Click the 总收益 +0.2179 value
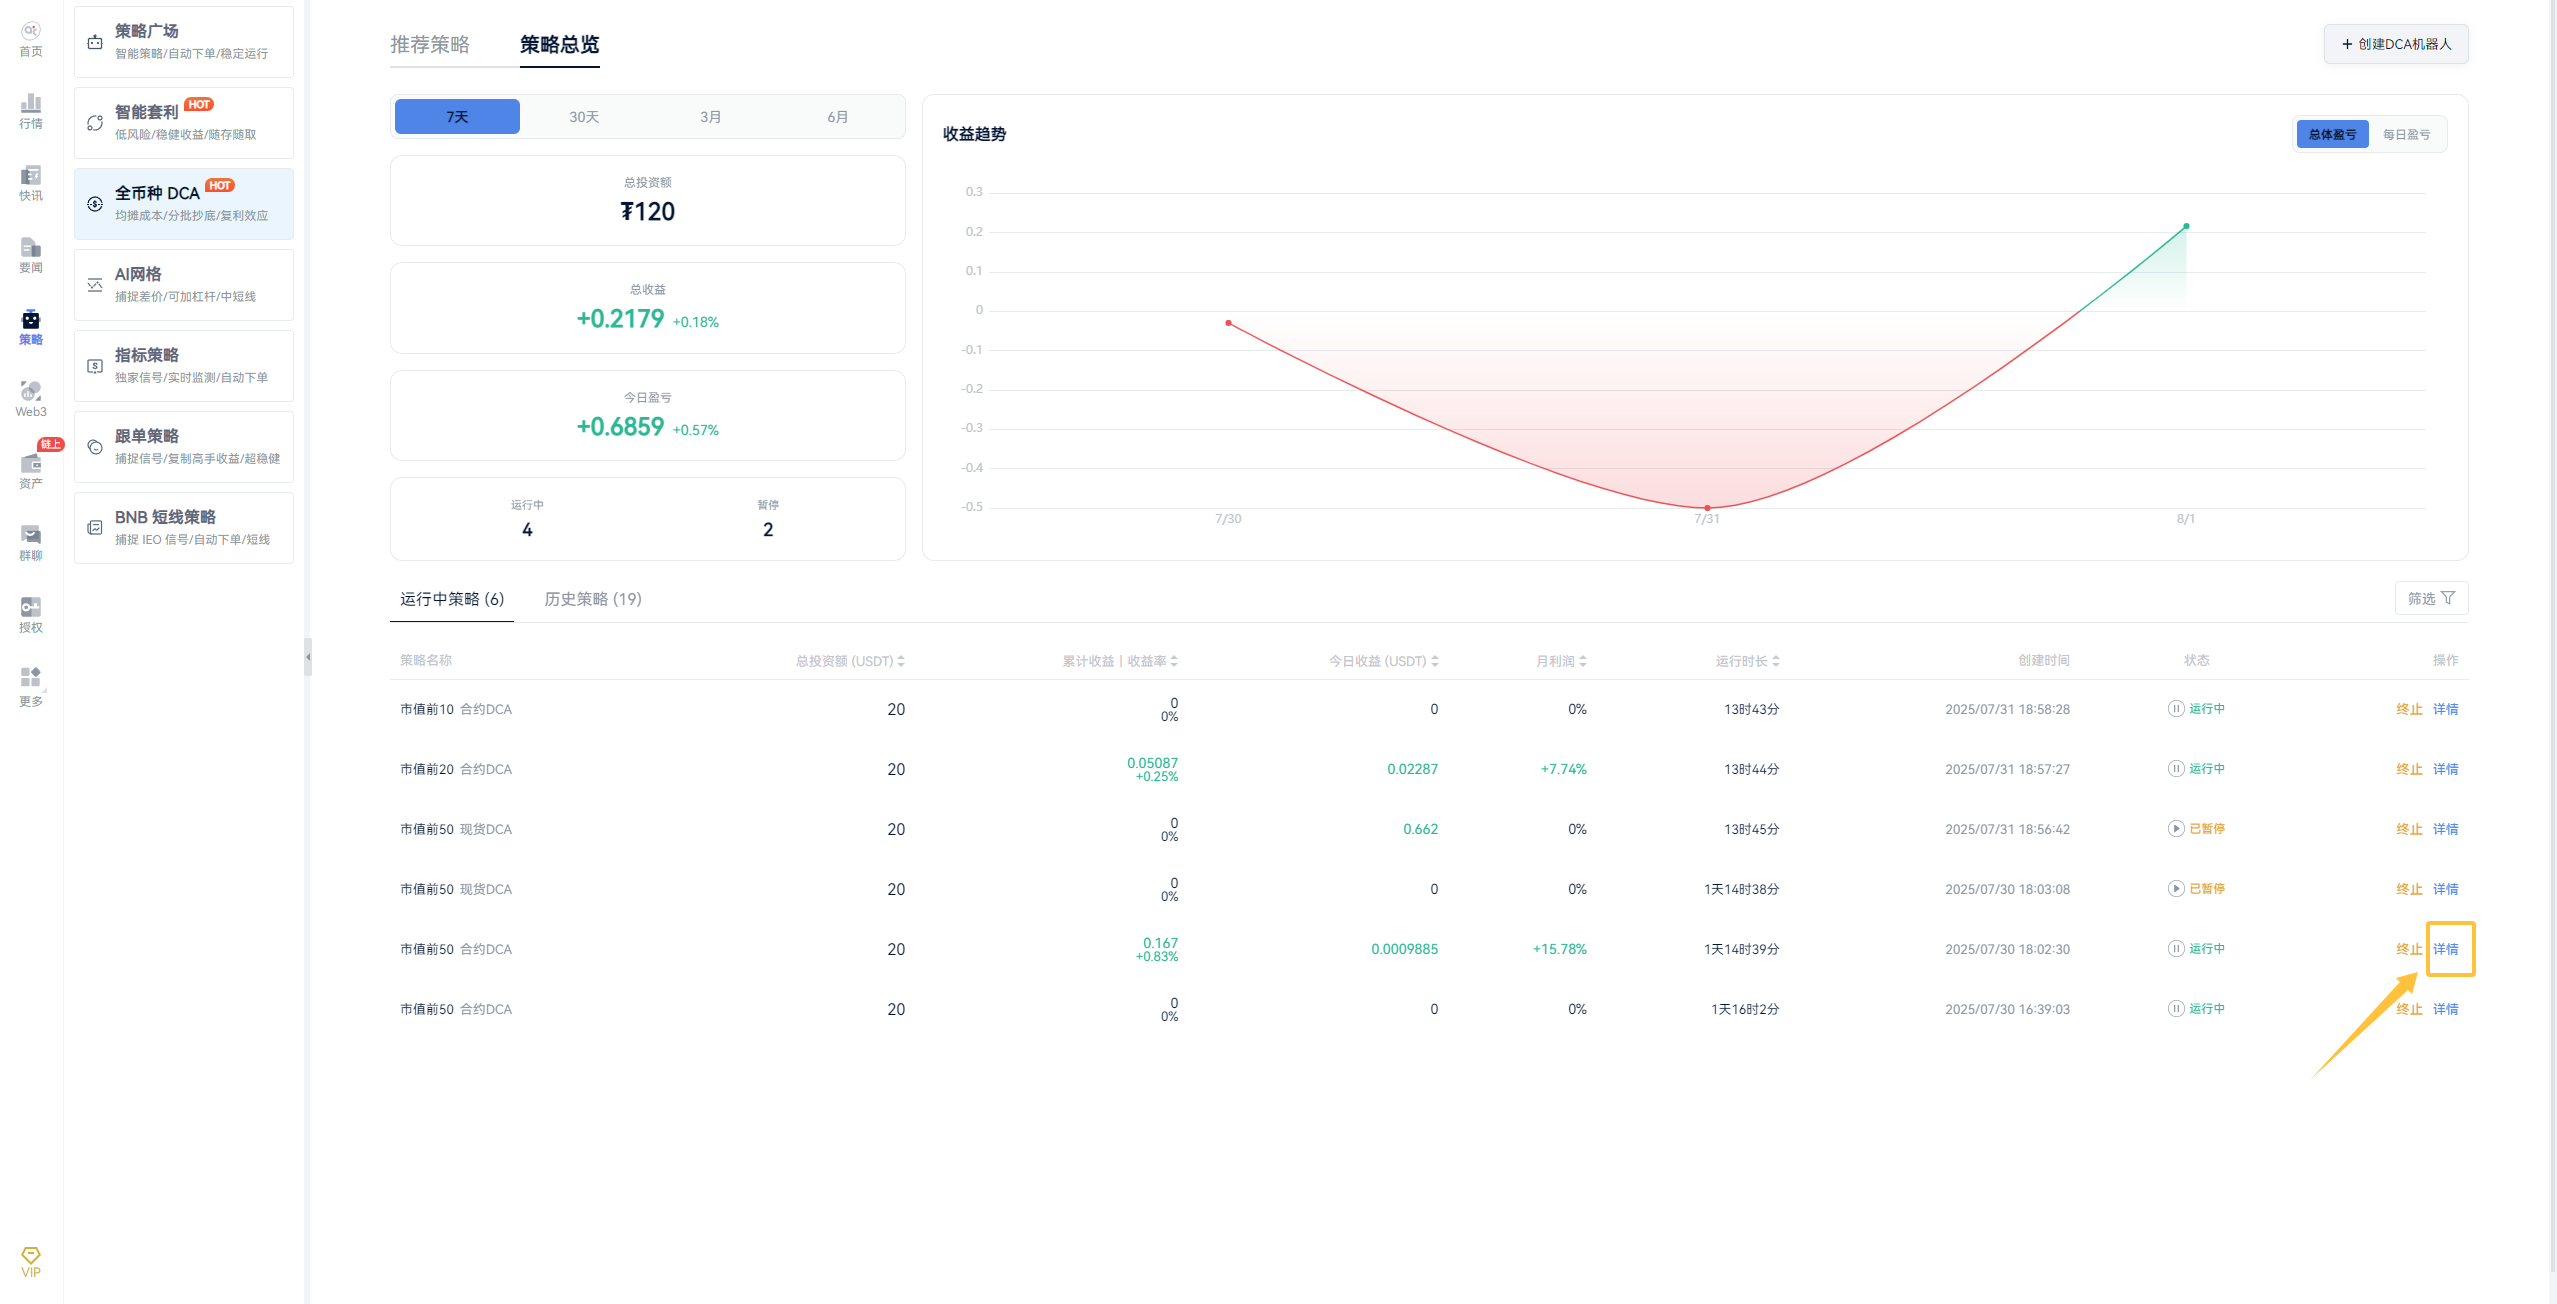 coord(620,319)
